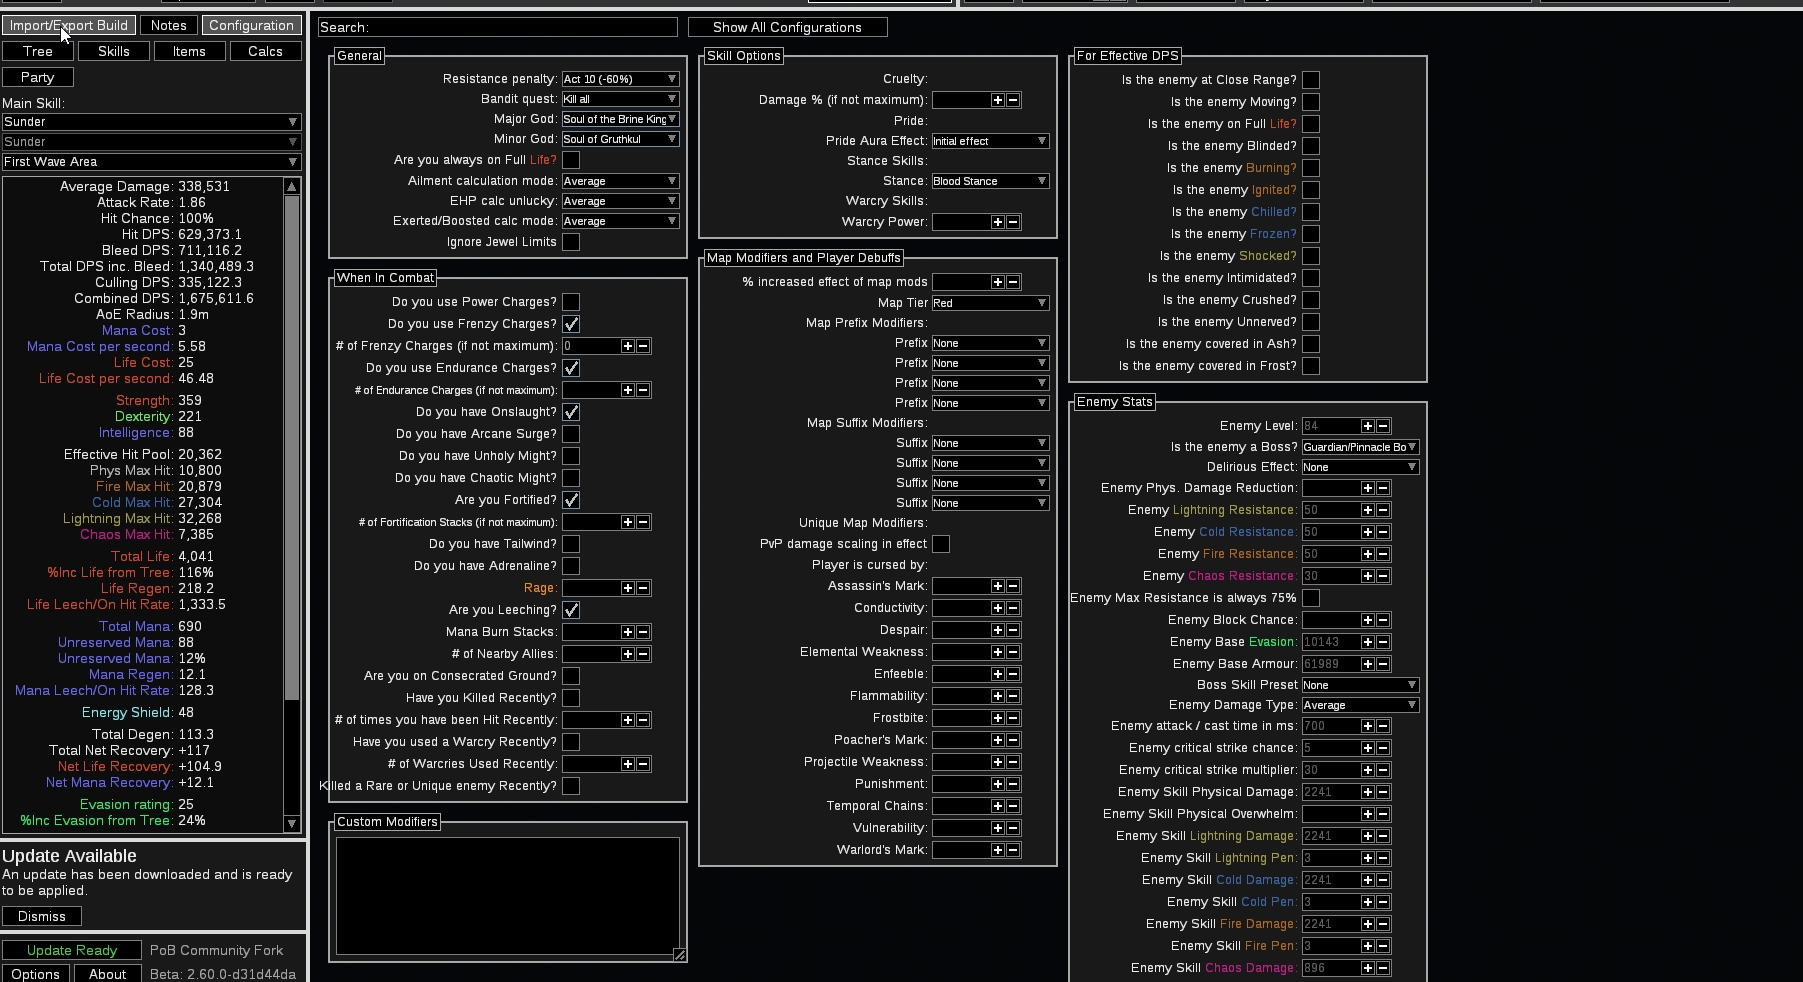Uncheck Do you use Frenzy Charges

click(x=571, y=324)
